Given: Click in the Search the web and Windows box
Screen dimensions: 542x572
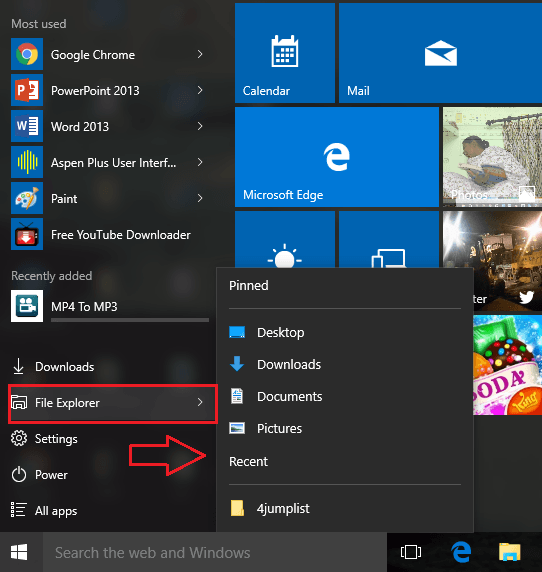Looking at the screenshot, I should [215, 552].
